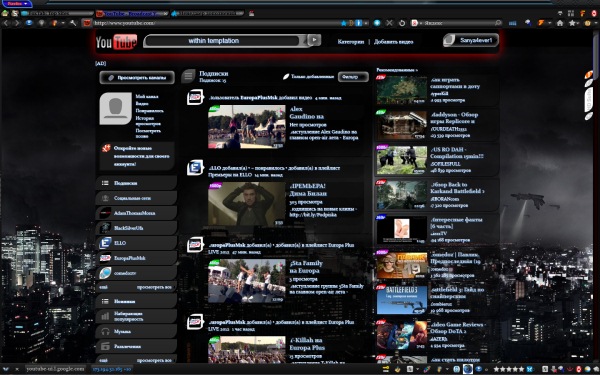Click the Мой канал link beside avatar
Viewport: 600px width, 375px height.
147,96
